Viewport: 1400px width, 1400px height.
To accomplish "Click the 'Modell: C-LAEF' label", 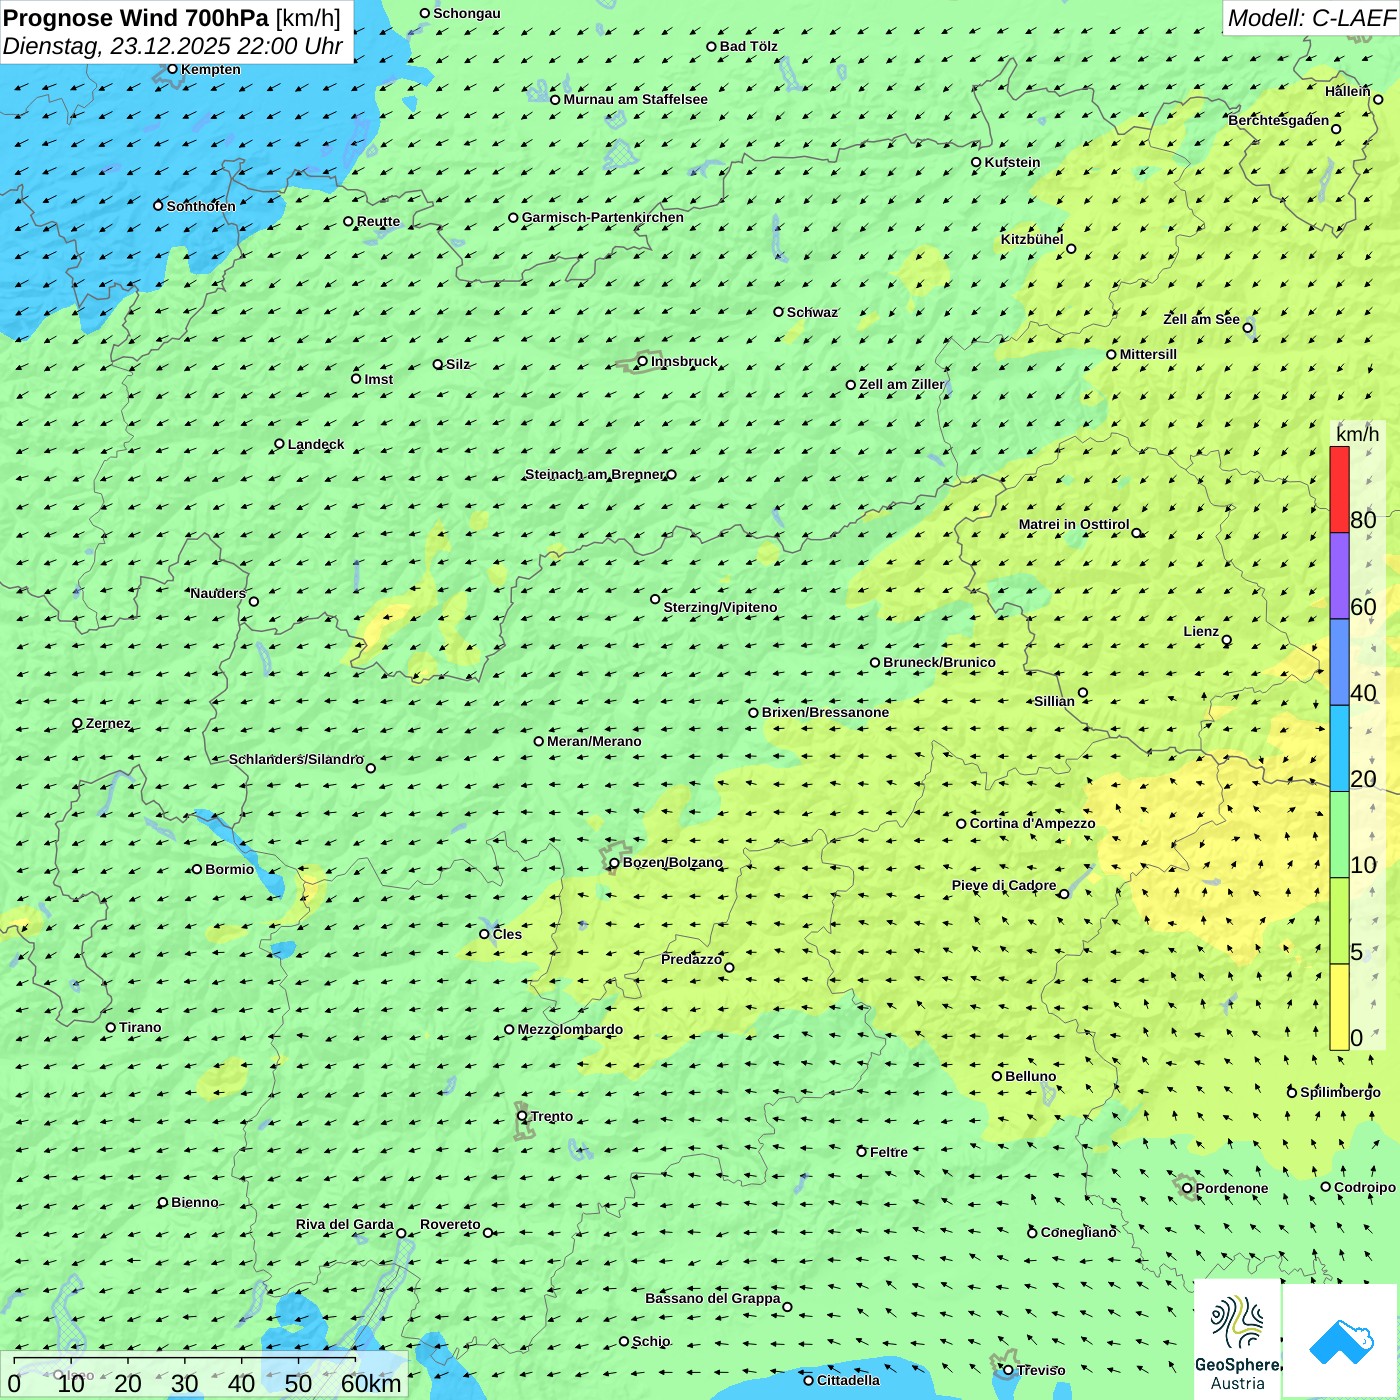I will pyautogui.click(x=1310, y=18).
